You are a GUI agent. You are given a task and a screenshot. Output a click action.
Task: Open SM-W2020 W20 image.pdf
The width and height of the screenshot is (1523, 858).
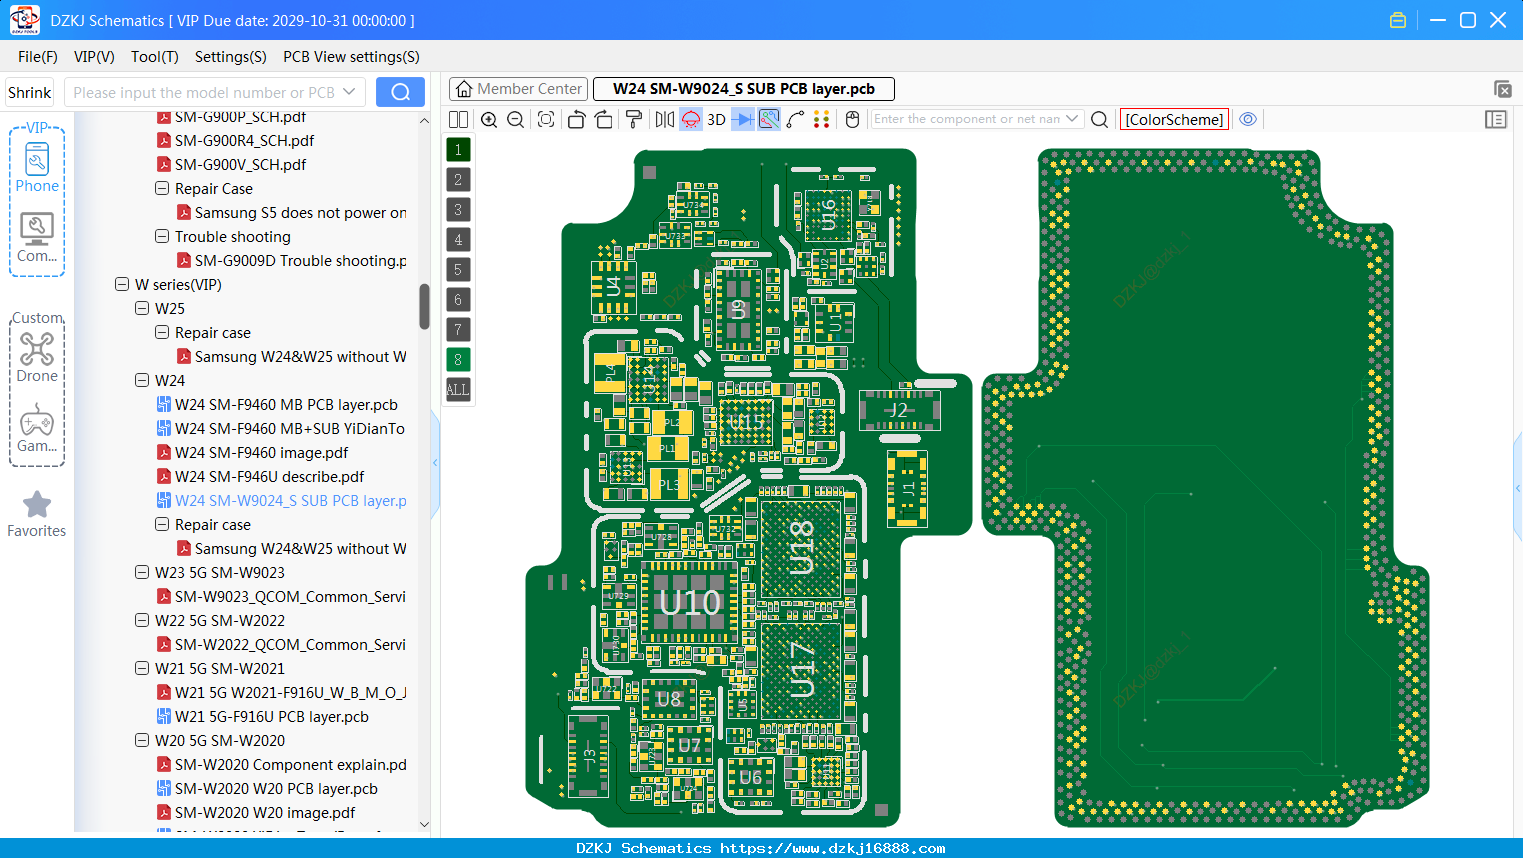click(x=265, y=812)
